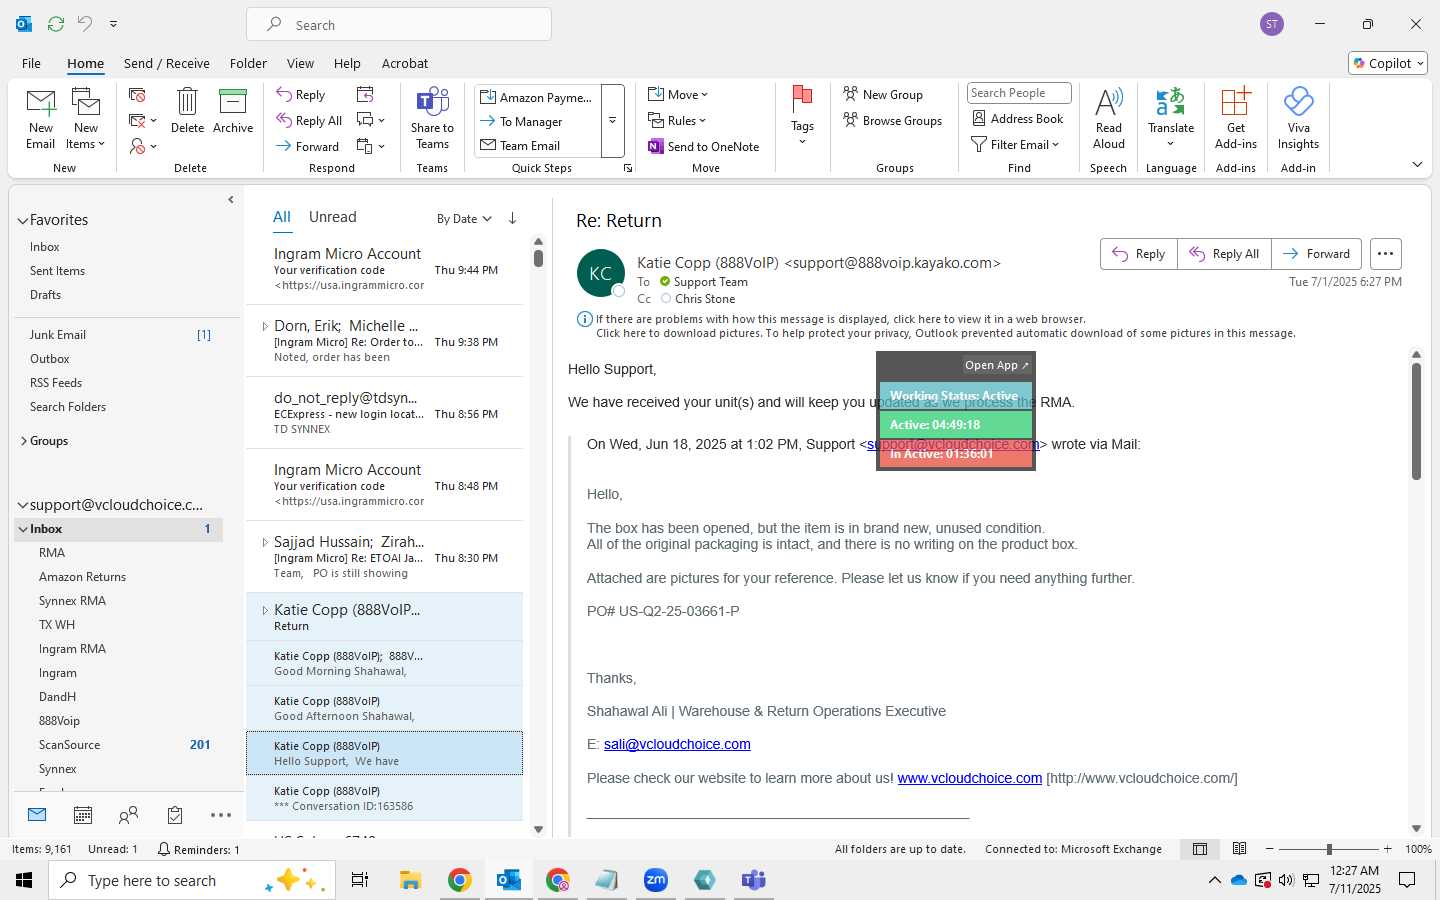Open Zoom app in taskbar
The width and height of the screenshot is (1440, 900).
point(656,880)
